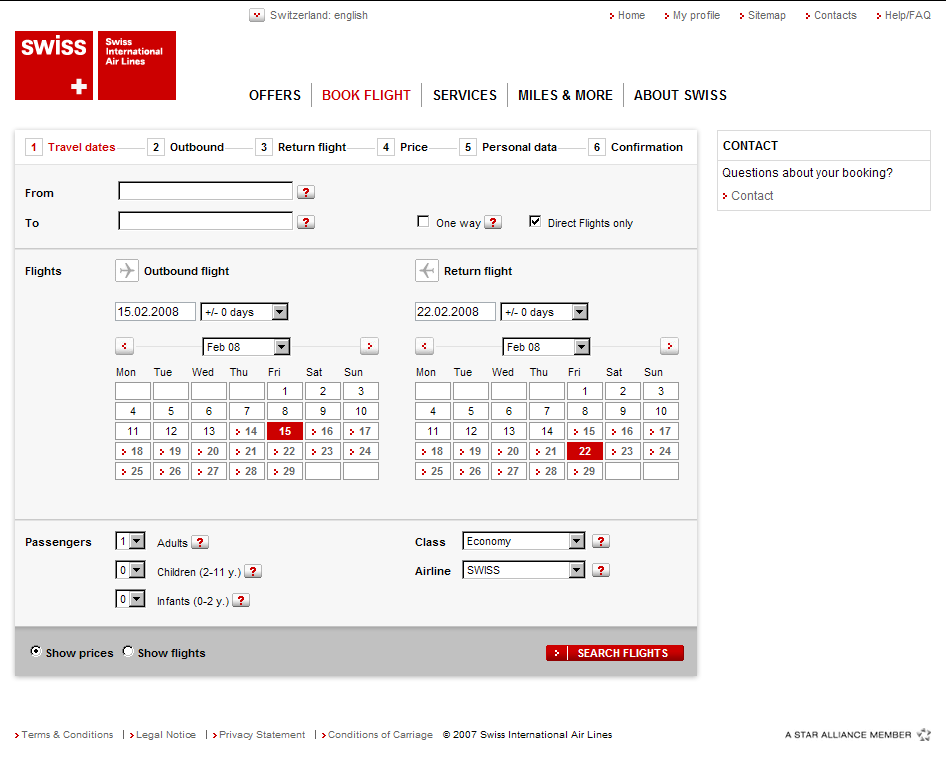Select day 24 in return calendar

click(661, 451)
